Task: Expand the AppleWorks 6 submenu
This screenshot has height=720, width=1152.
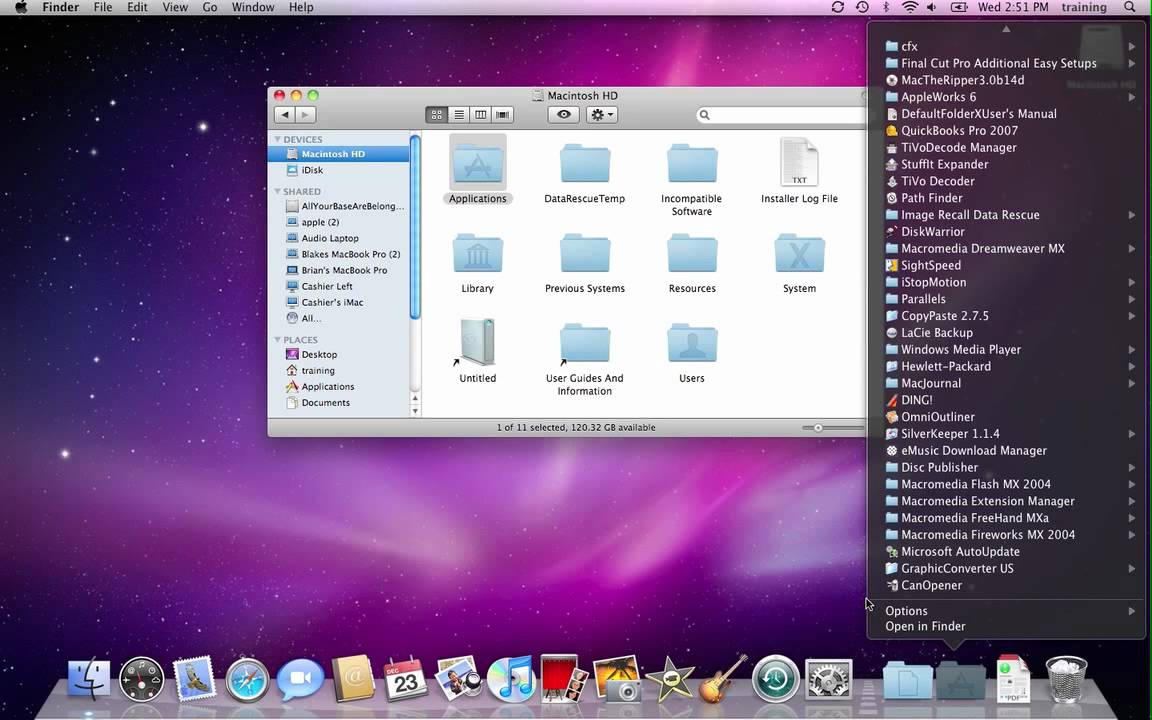Action: (x=1132, y=97)
